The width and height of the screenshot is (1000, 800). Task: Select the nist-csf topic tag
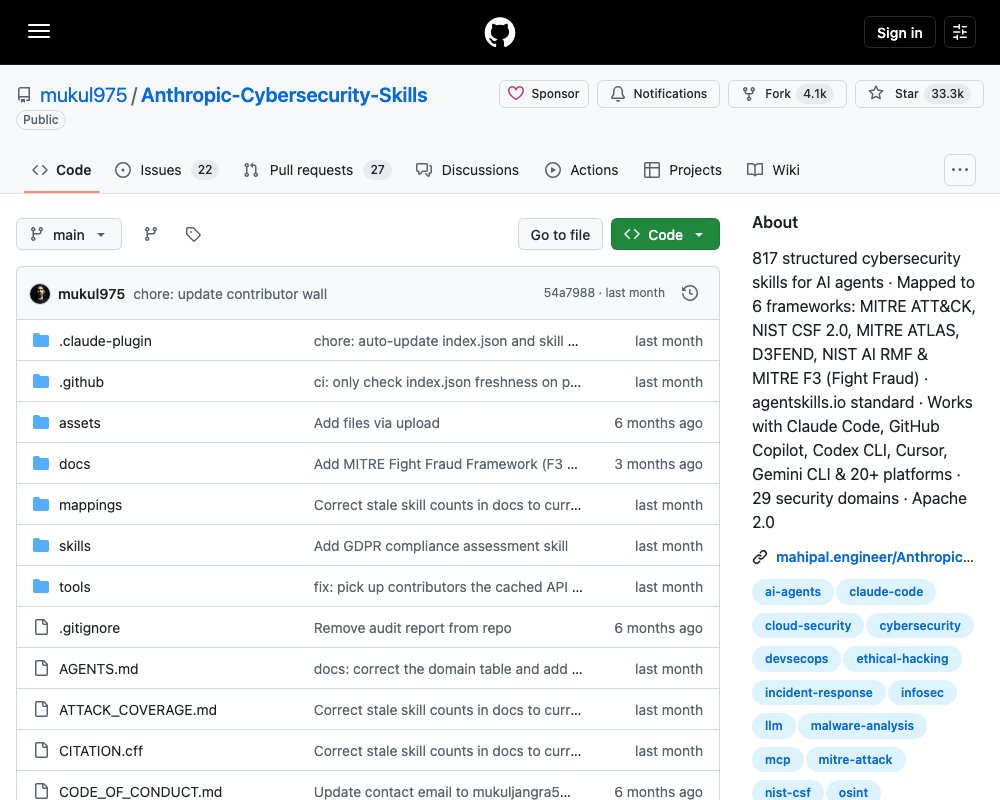(788, 792)
